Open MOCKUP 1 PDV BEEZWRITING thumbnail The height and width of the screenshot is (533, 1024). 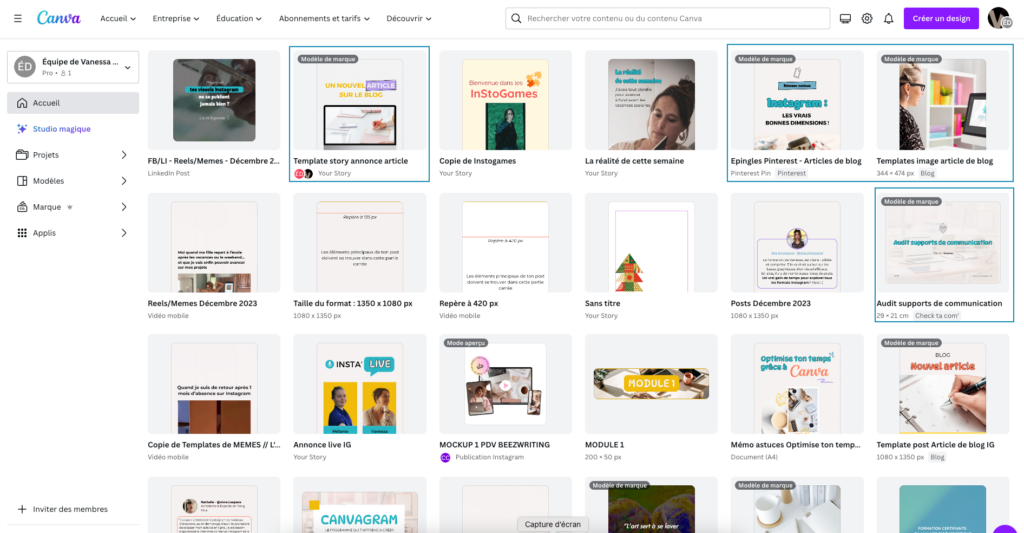505,385
